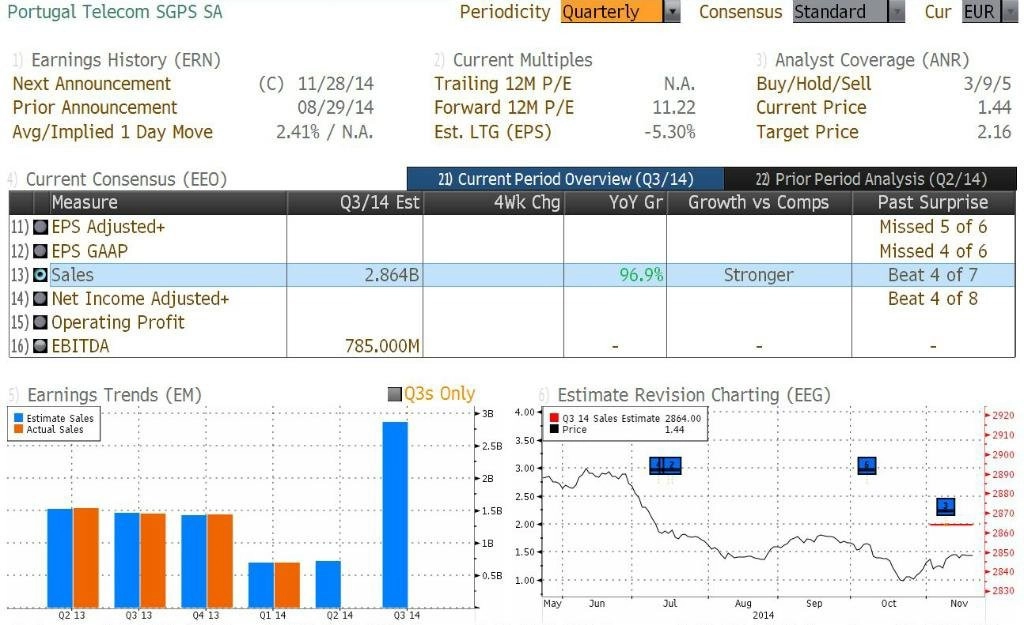Click the EBITDA estimate value 785.000M
The width and height of the screenshot is (1024, 625).
(x=382, y=346)
